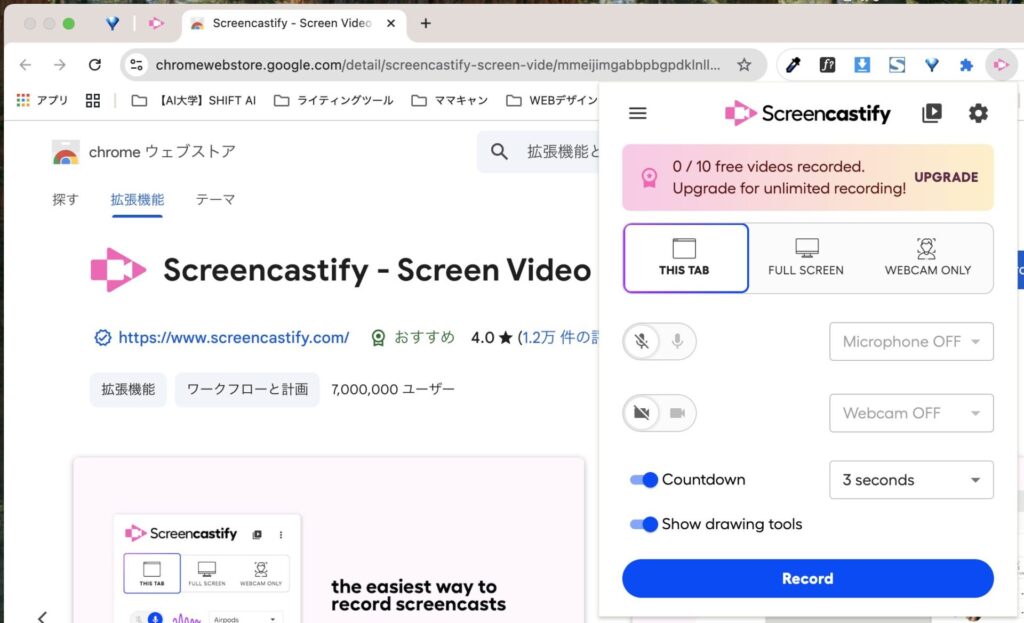Select the WEBCAM ONLY recording mode
This screenshot has width=1024, height=623.
[927, 258]
